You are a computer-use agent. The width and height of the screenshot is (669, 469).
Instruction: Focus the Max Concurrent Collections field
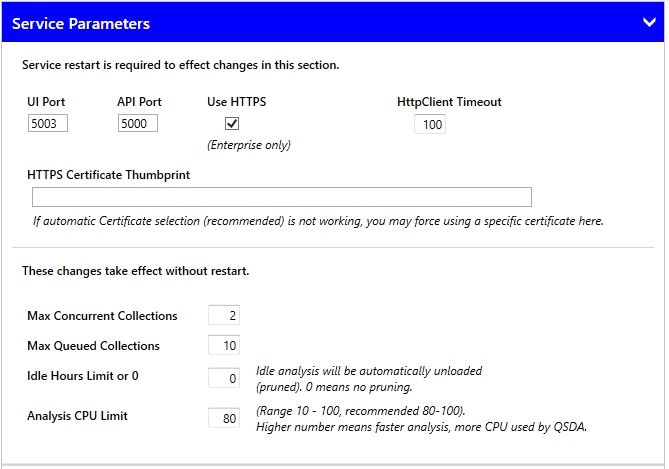(x=224, y=316)
